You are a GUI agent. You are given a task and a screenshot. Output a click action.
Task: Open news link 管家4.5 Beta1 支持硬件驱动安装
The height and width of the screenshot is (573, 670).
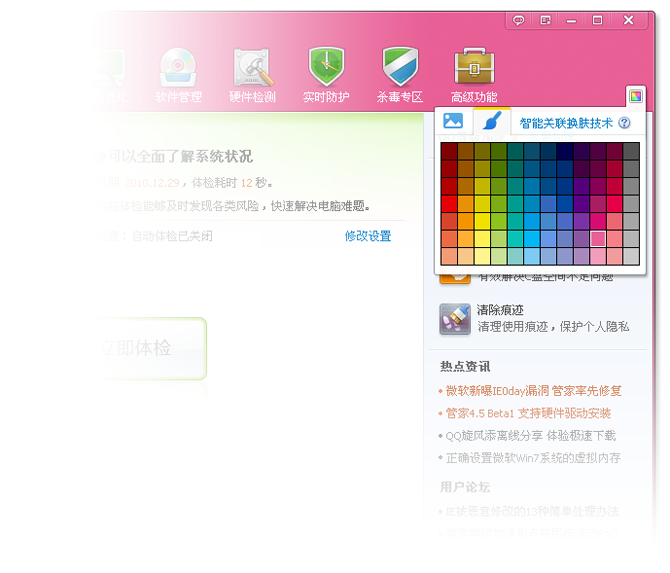[x=528, y=413]
